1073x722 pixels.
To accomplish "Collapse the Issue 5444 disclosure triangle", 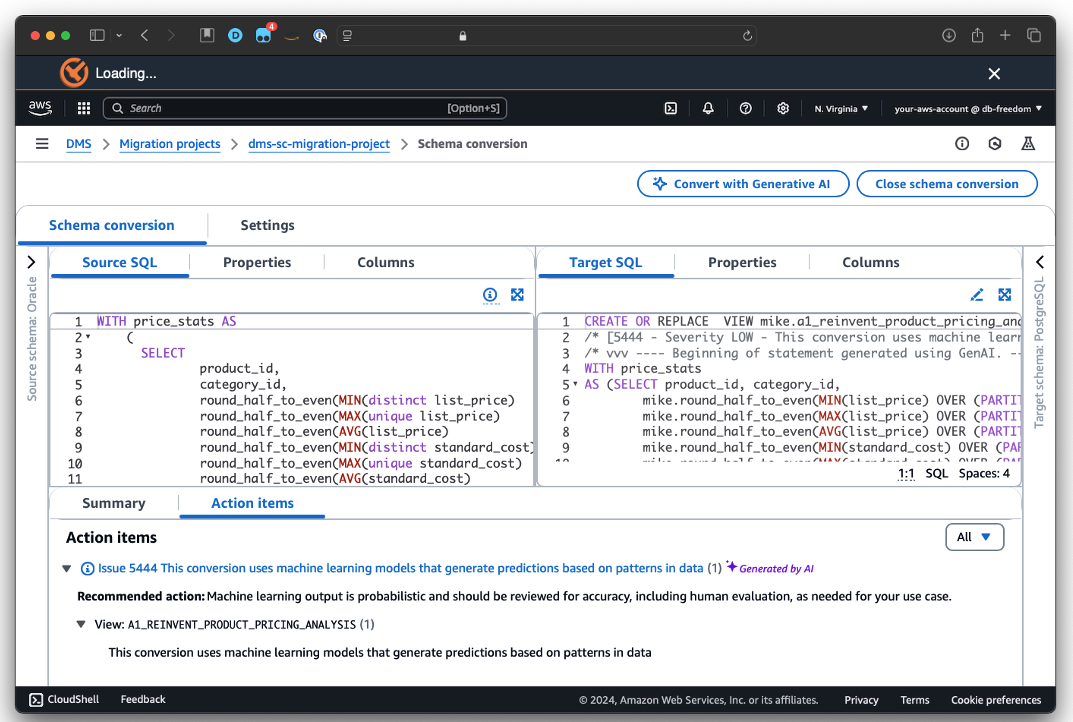I will tap(67, 568).
